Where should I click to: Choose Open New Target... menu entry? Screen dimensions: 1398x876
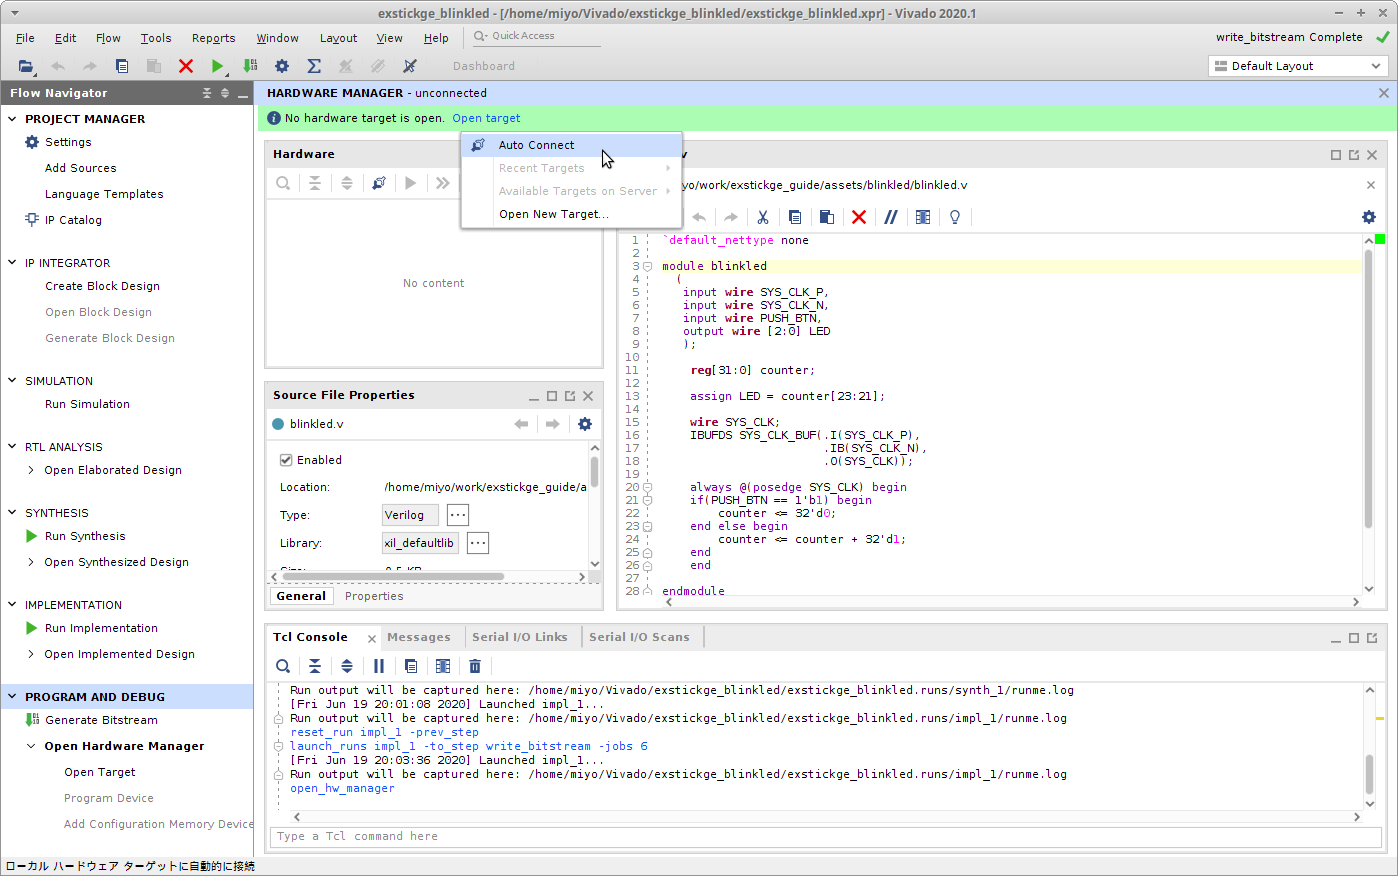[x=571, y=214]
